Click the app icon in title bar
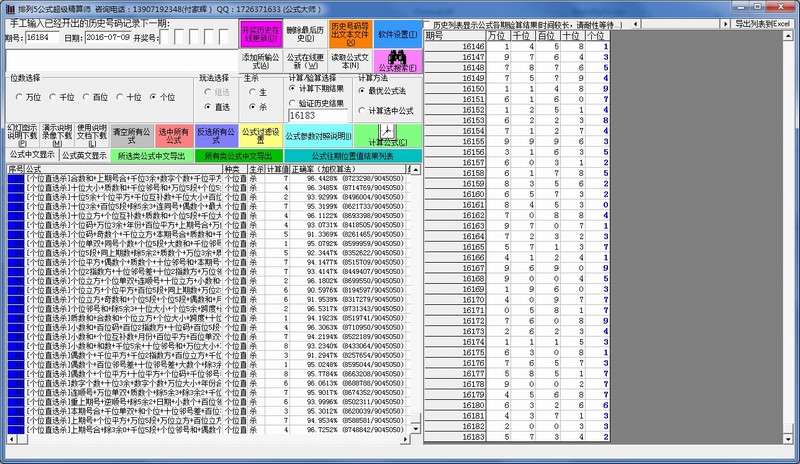The height and width of the screenshot is (464, 800). 7,7
